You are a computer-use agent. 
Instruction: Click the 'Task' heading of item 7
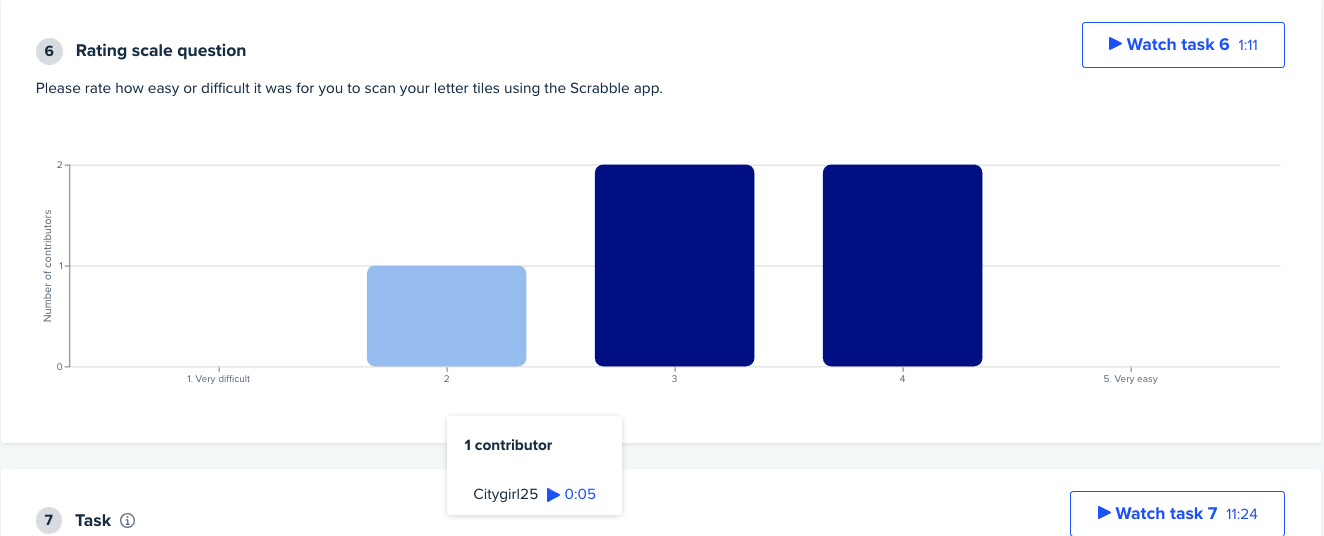pyautogui.click(x=93, y=520)
